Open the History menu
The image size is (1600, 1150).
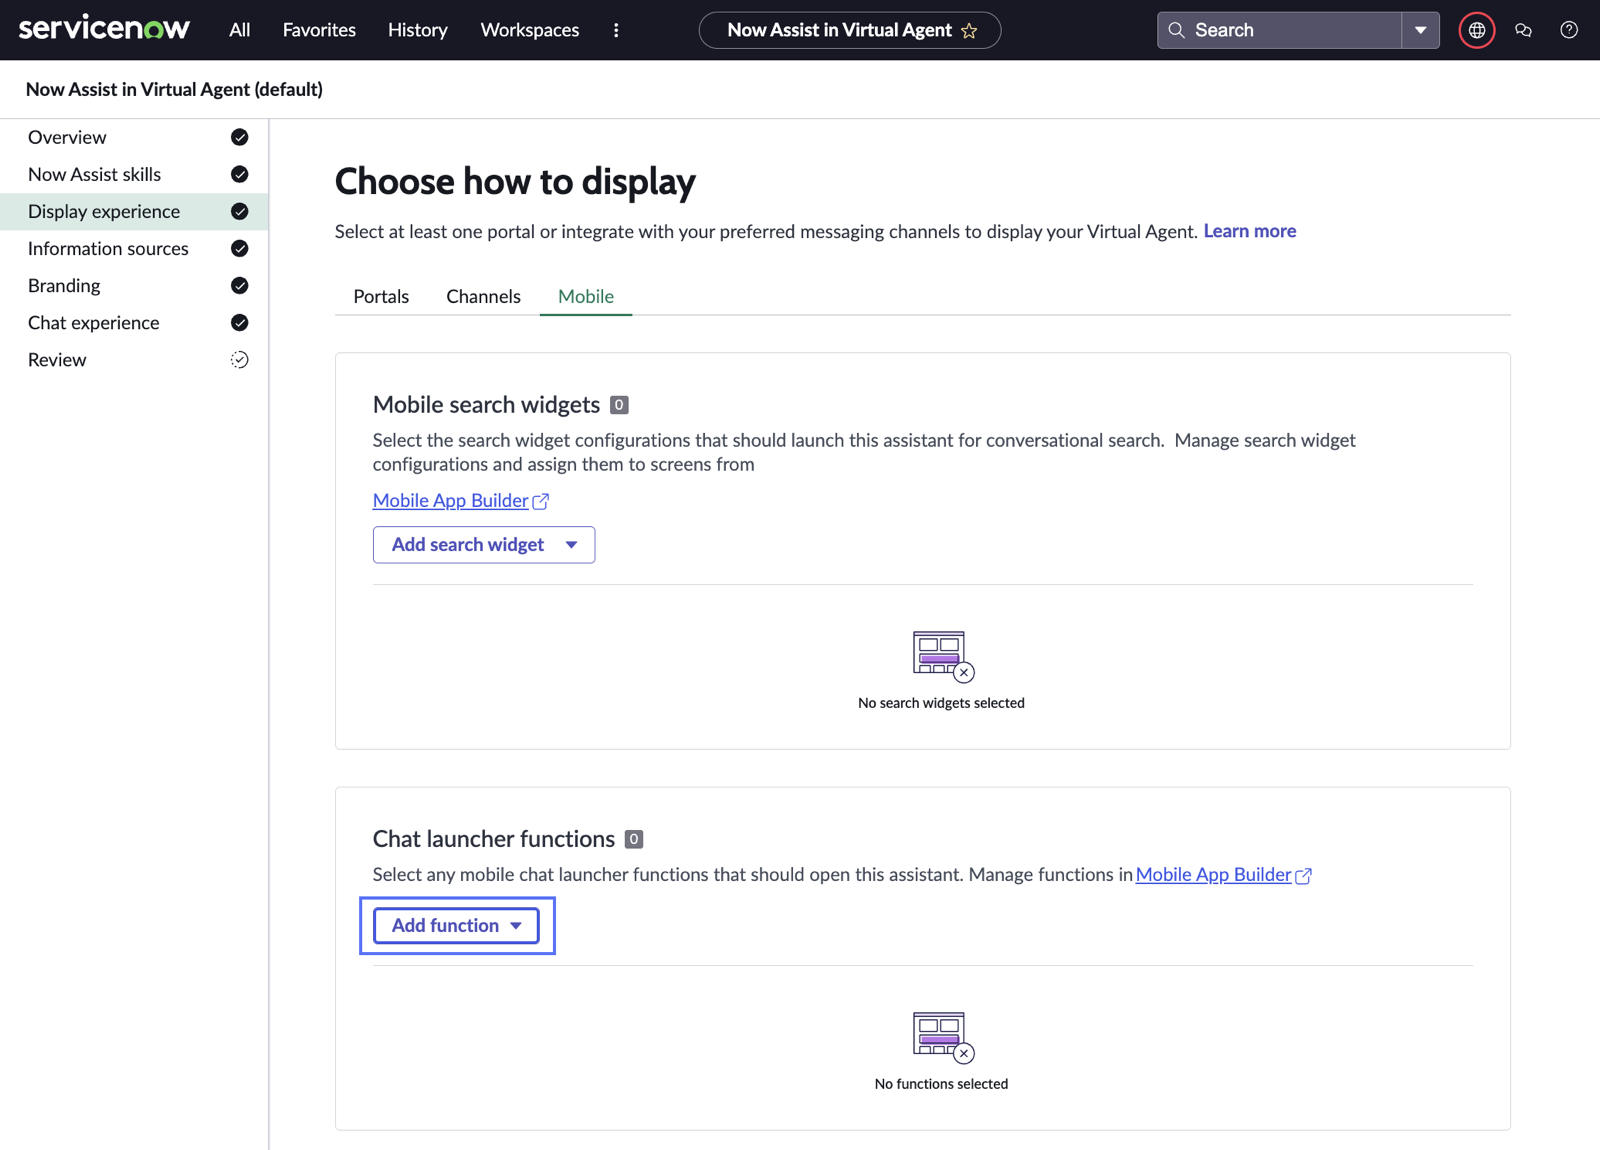[418, 30]
